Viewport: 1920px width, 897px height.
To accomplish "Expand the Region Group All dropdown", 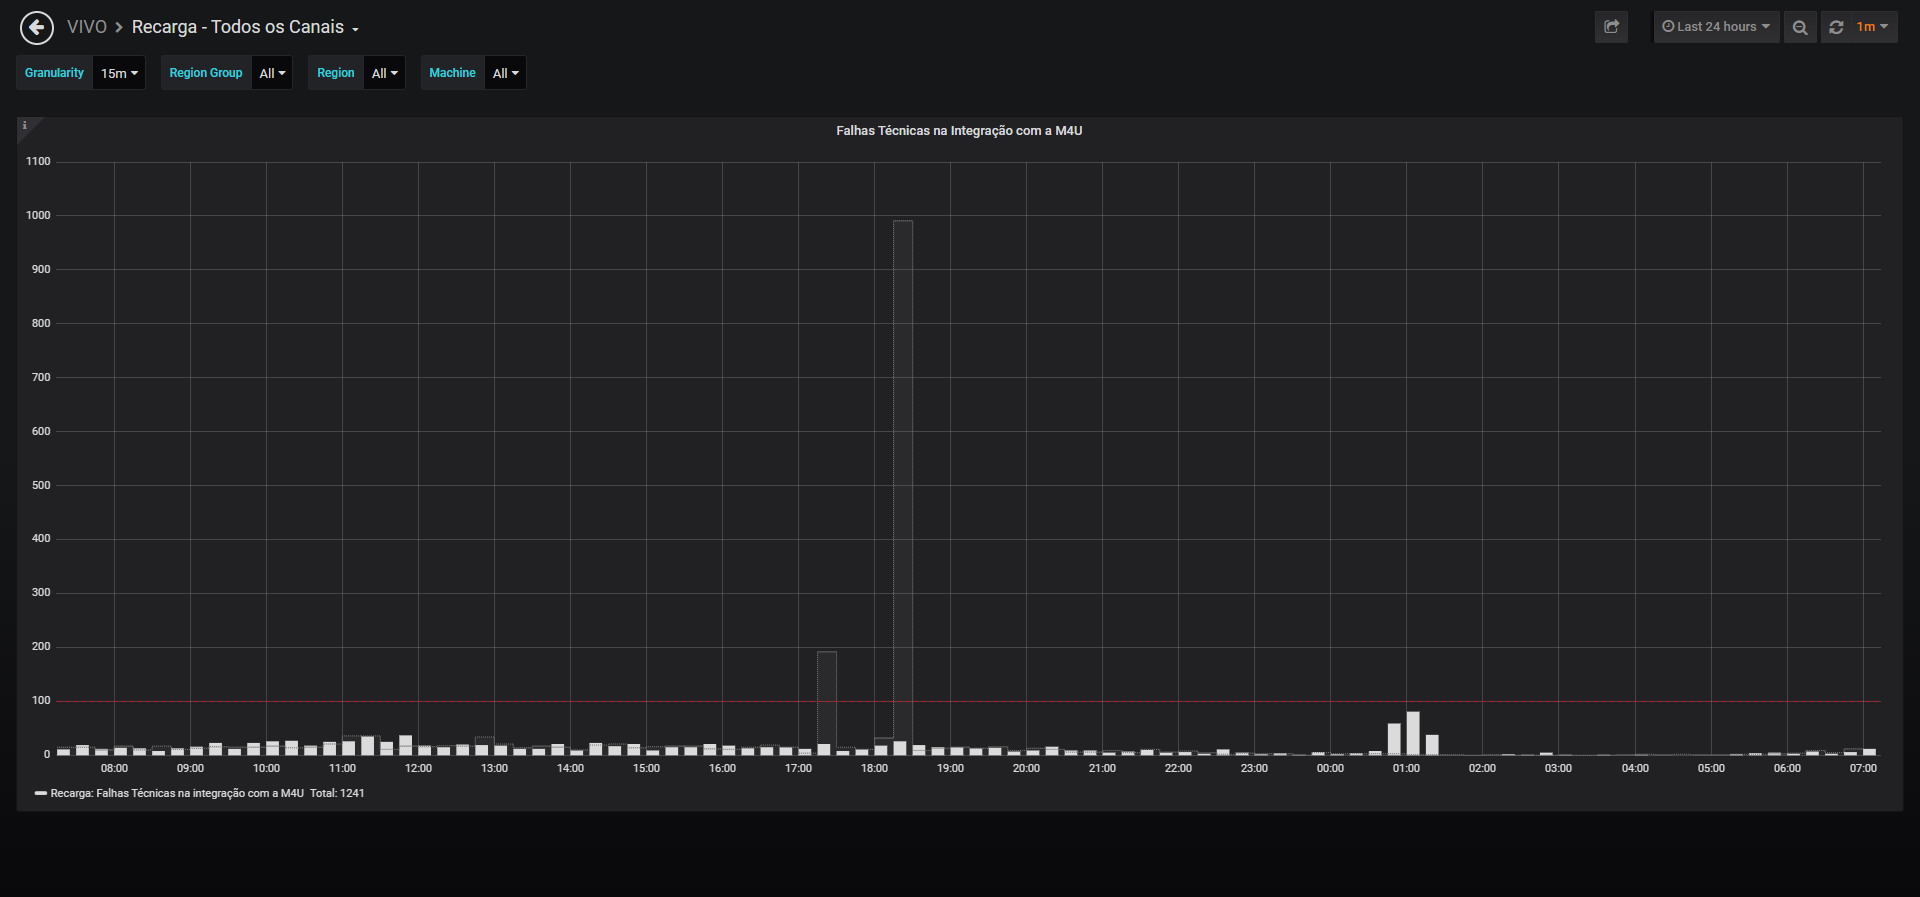I will tap(272, 73).
